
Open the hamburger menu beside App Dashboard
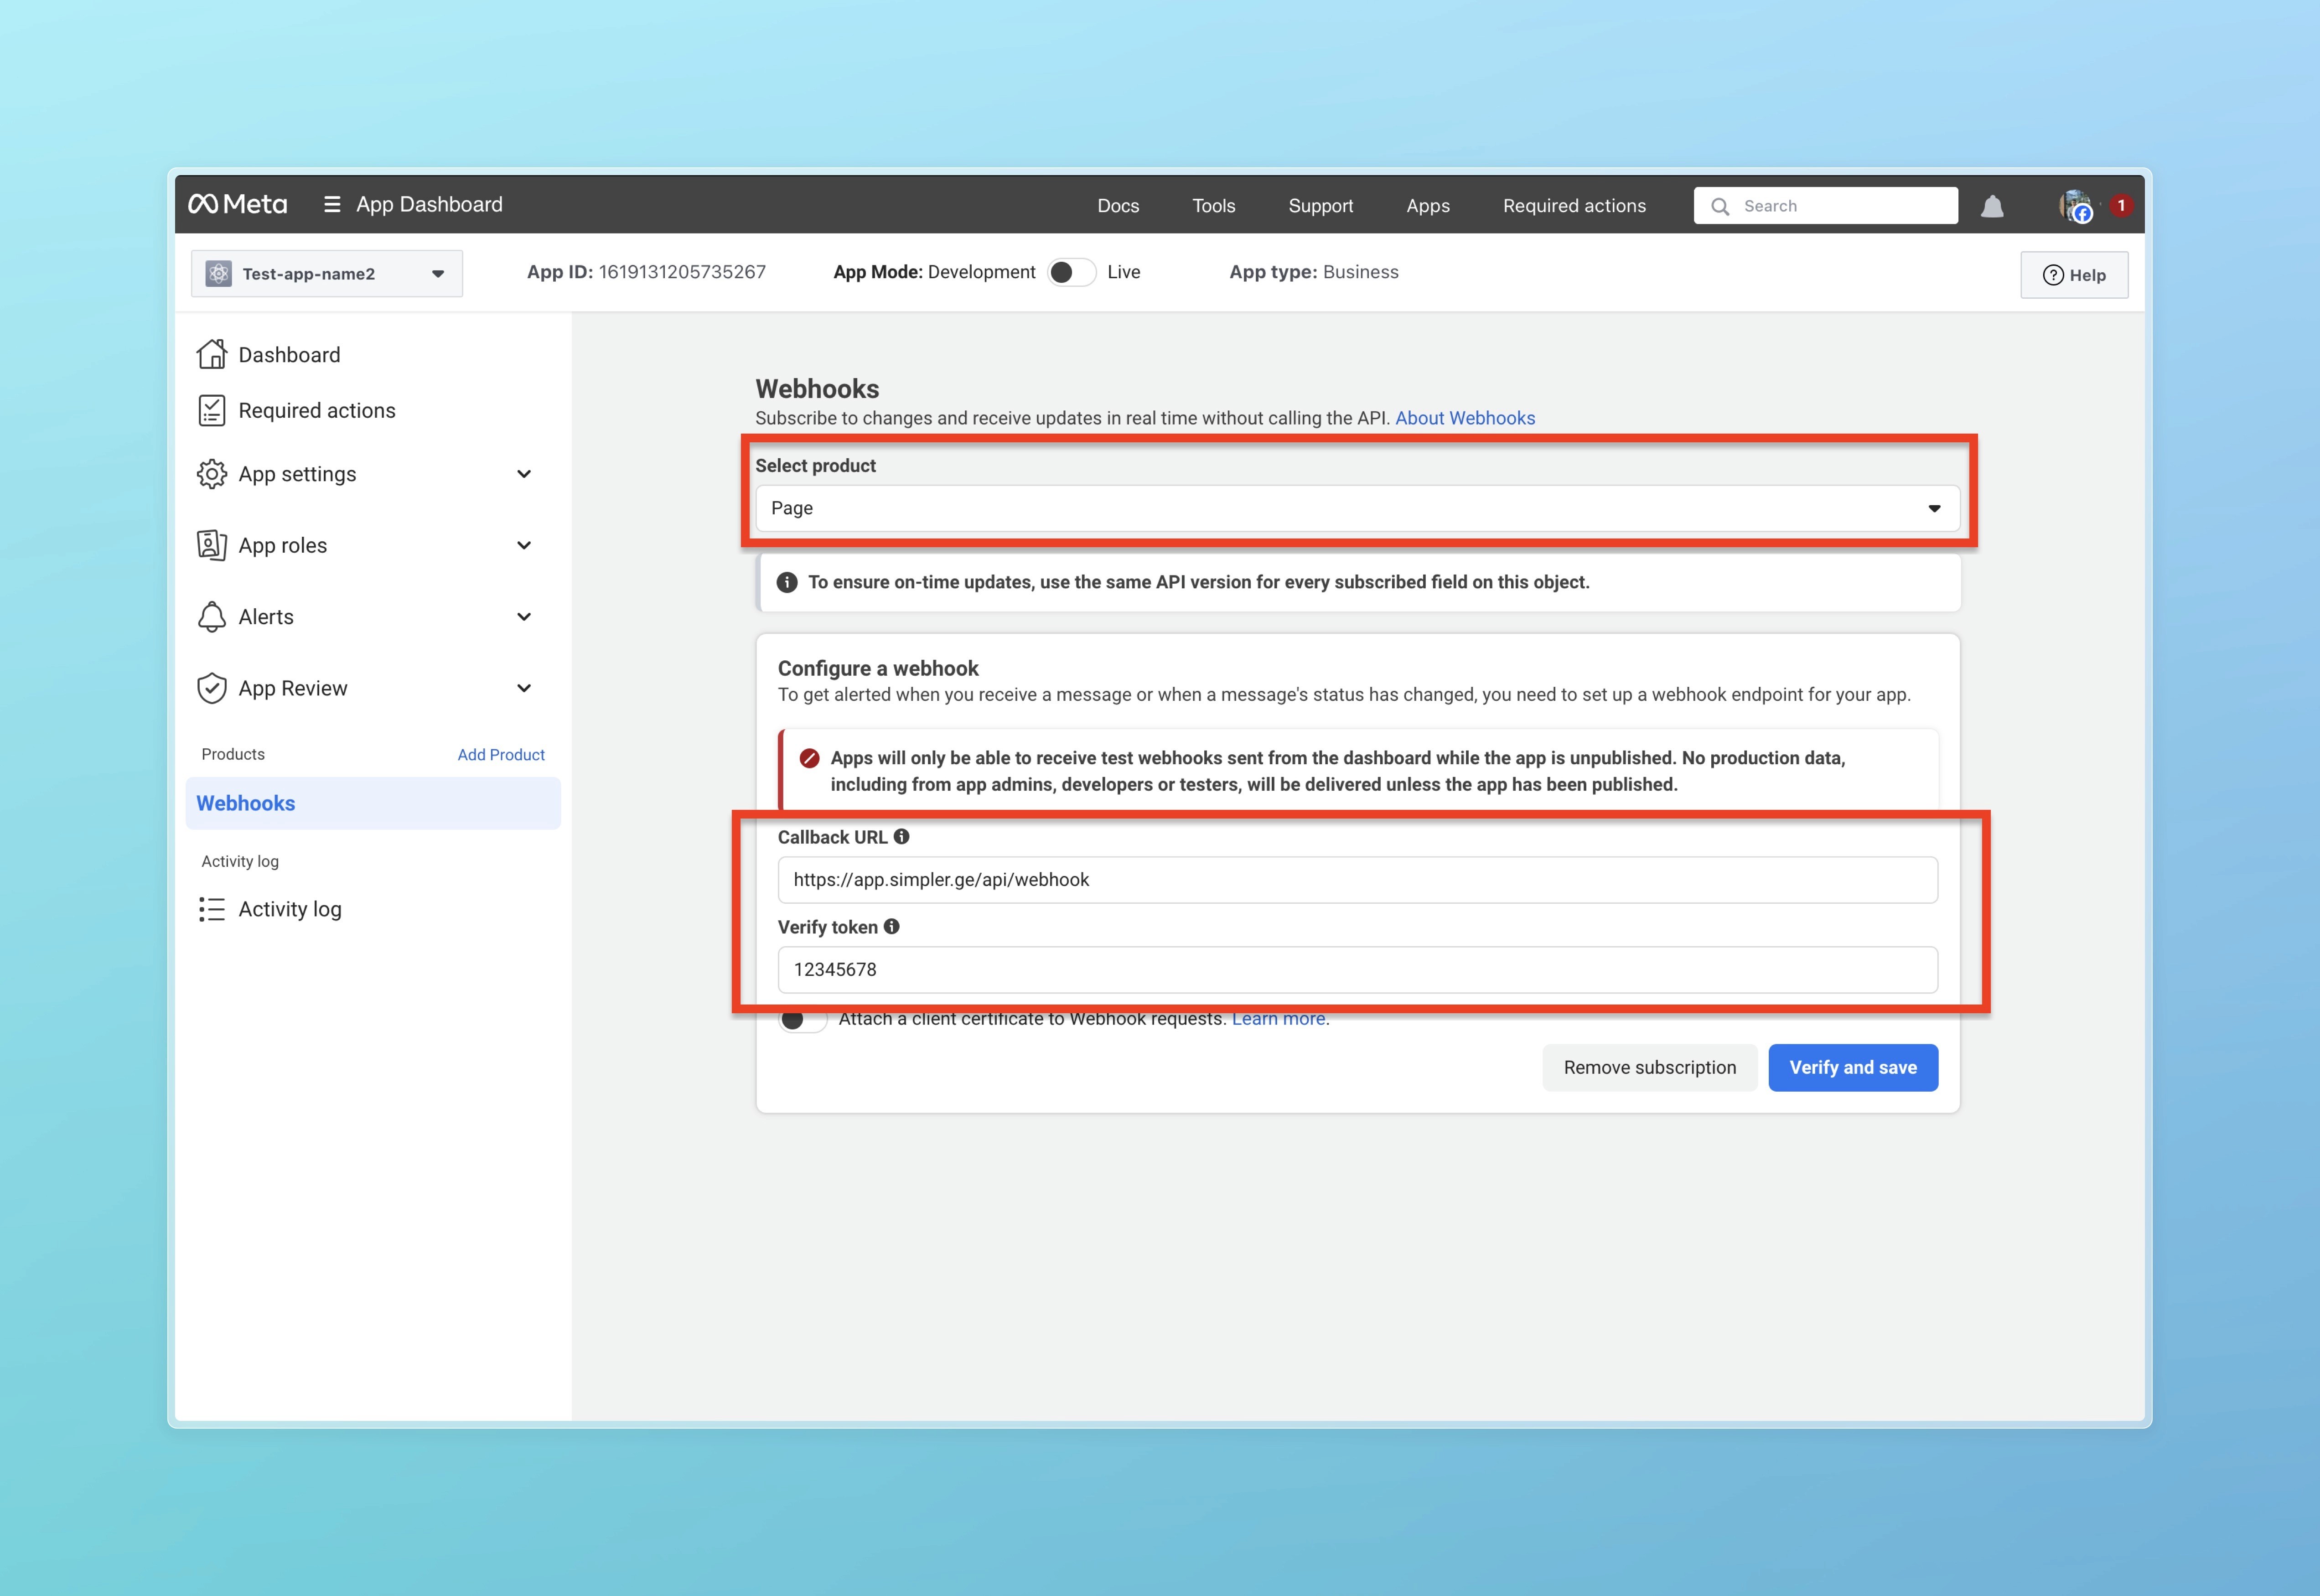(332, 204)
